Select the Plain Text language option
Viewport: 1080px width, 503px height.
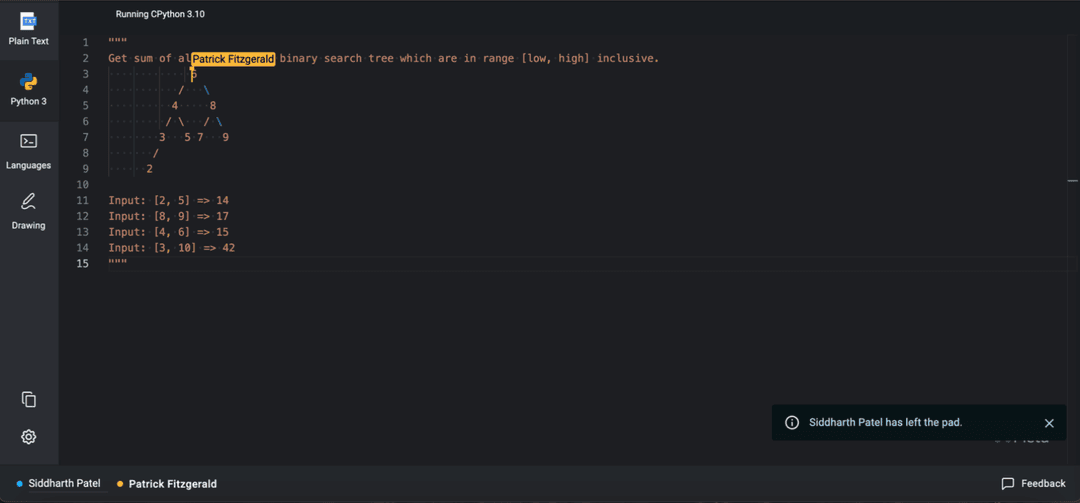coord(28,30)
